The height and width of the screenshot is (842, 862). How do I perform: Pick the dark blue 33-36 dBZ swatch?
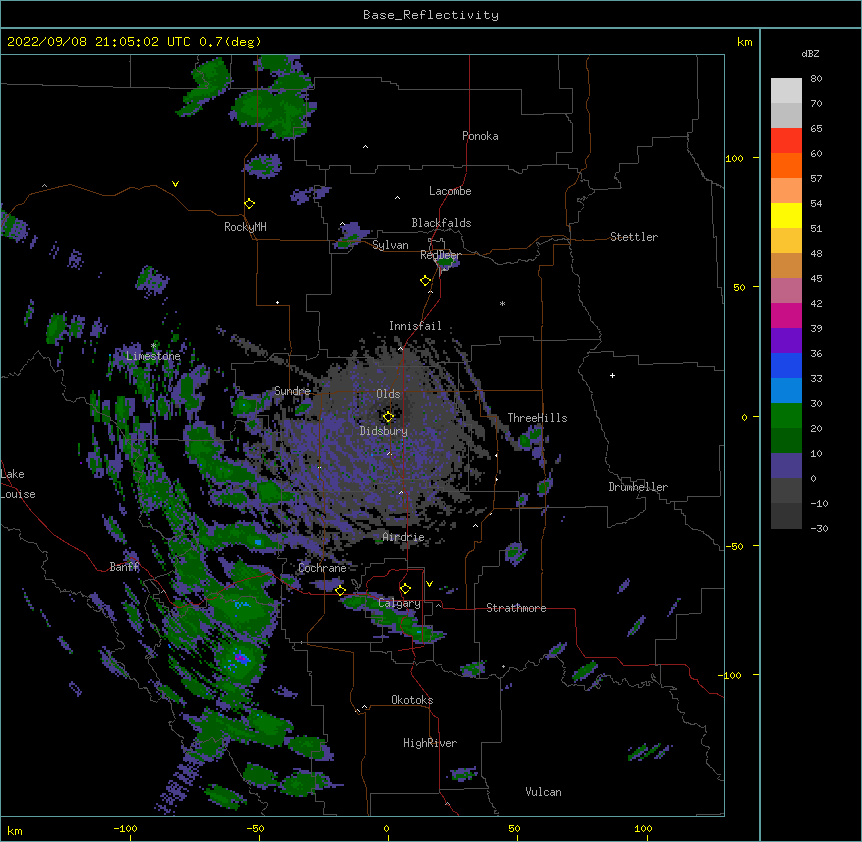pyautogui.click(x=786, y=365)
